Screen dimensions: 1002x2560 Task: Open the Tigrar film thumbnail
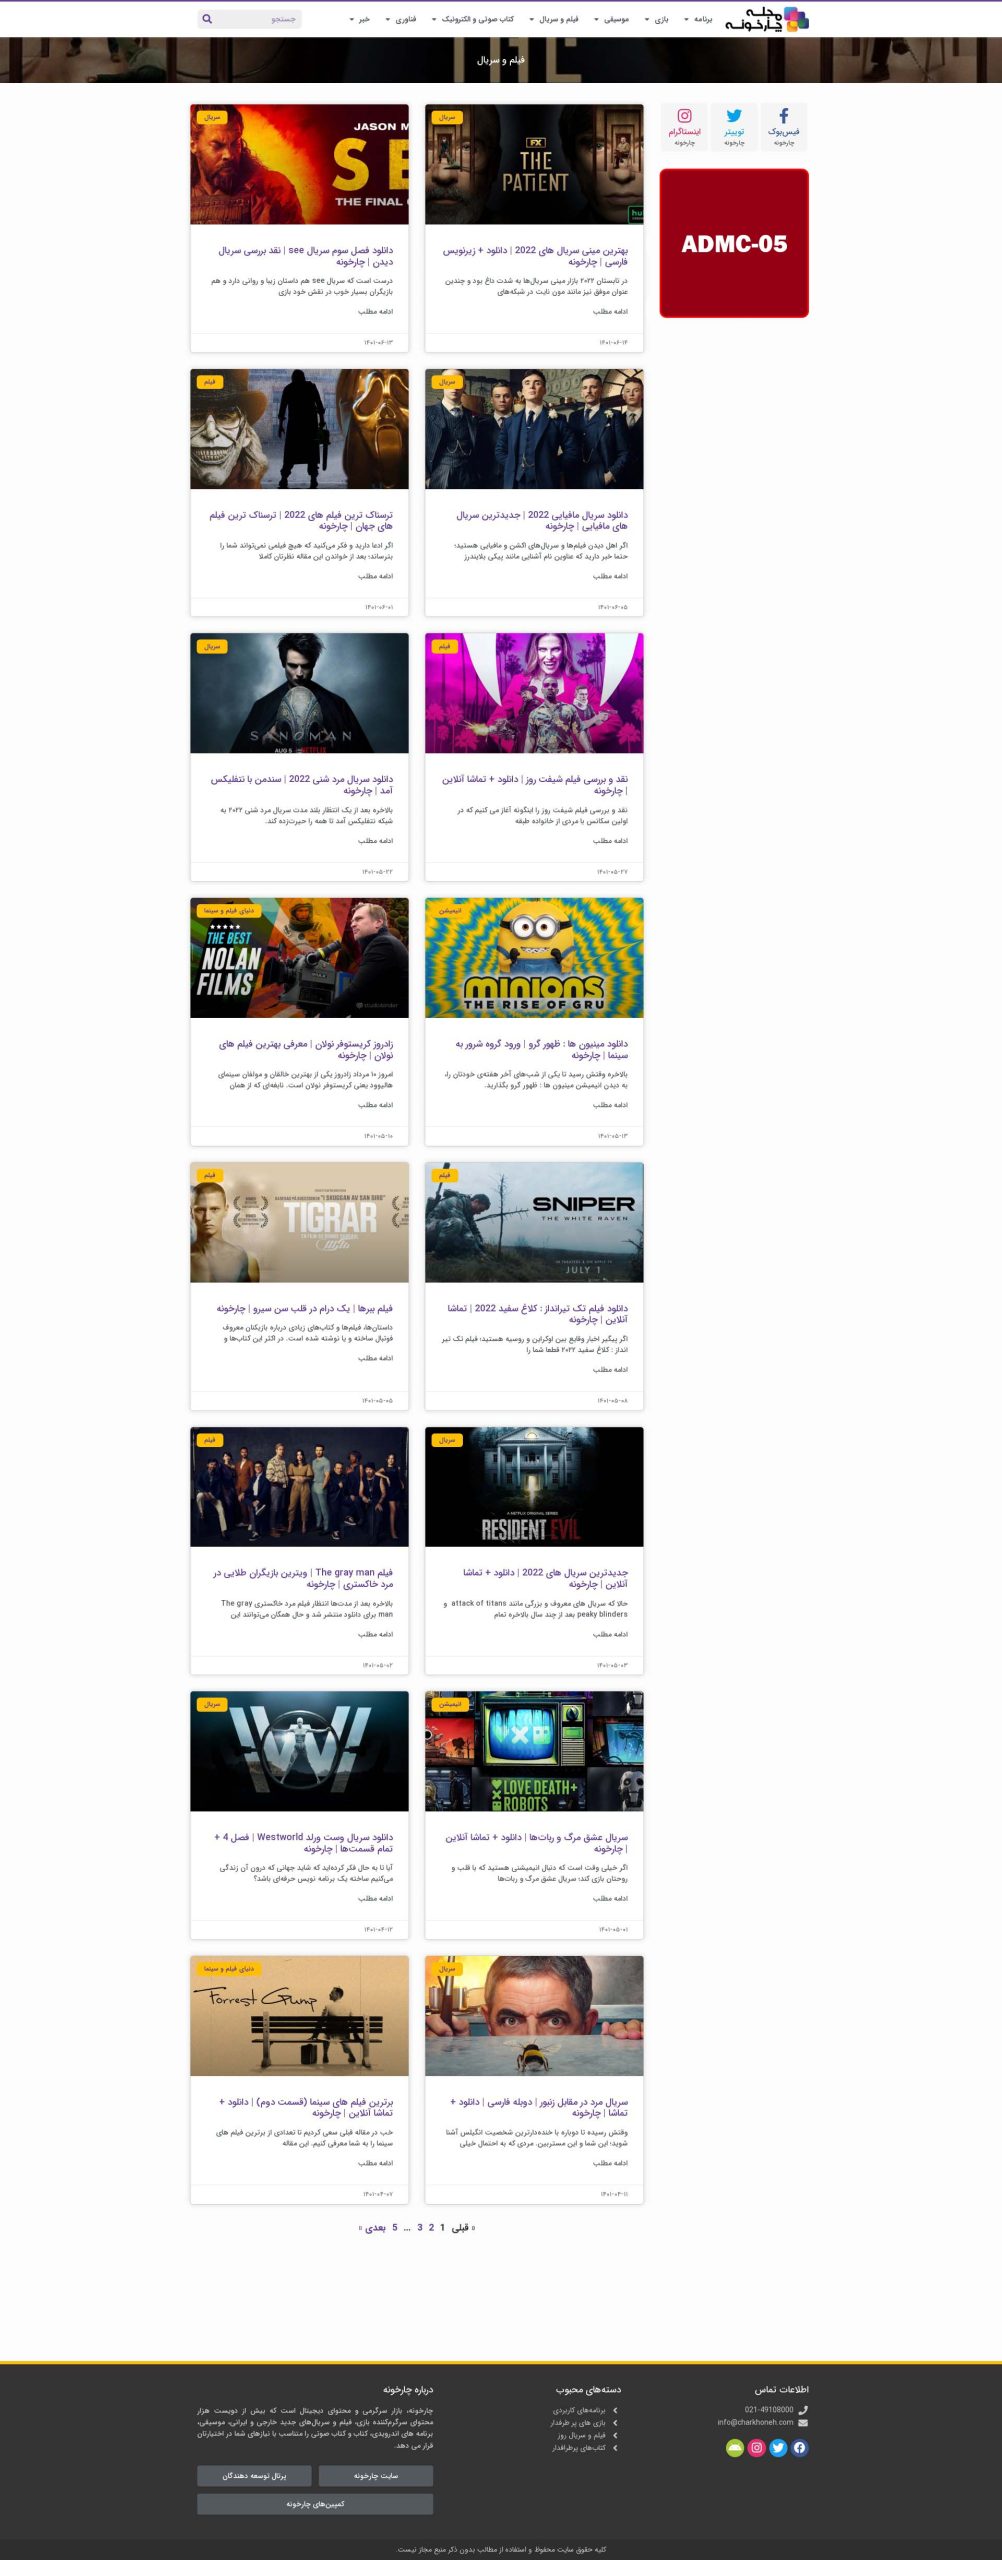click(299, 1222)
